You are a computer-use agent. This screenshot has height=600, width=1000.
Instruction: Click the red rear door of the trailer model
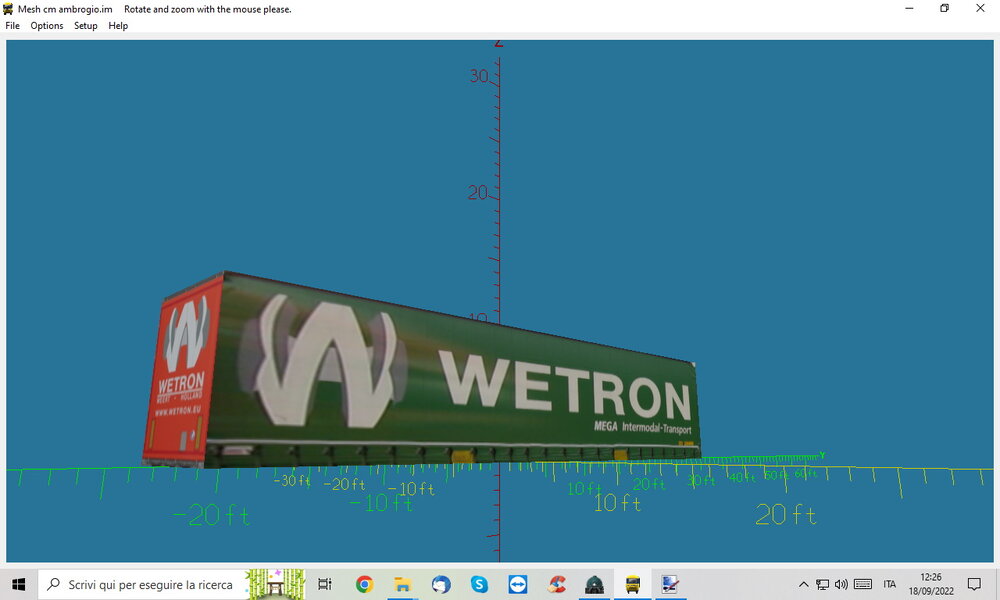[x=182, y=373]
